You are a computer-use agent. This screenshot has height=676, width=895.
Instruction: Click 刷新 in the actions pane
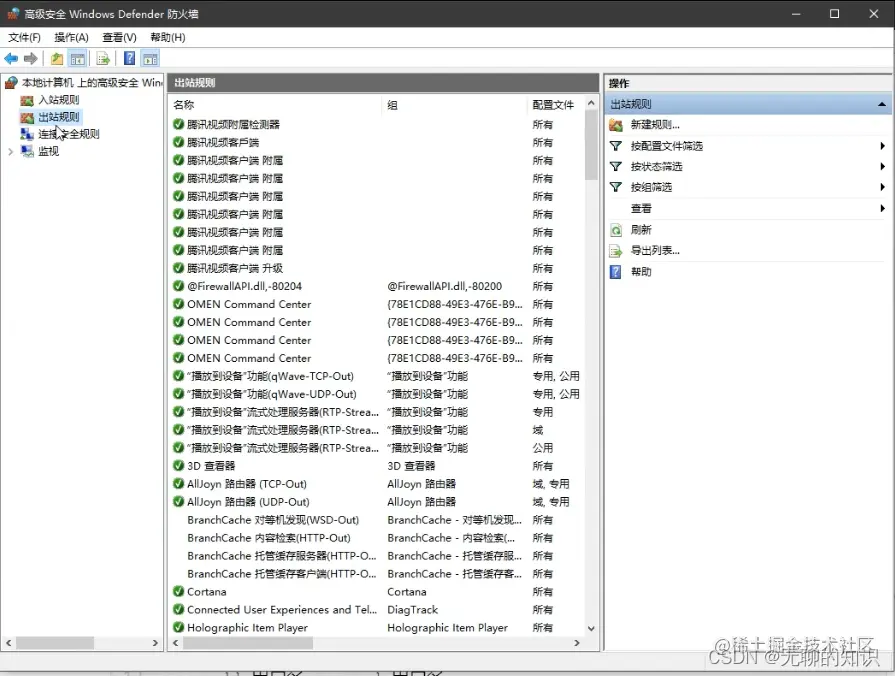pyautogui.click(x=641, y=230)
